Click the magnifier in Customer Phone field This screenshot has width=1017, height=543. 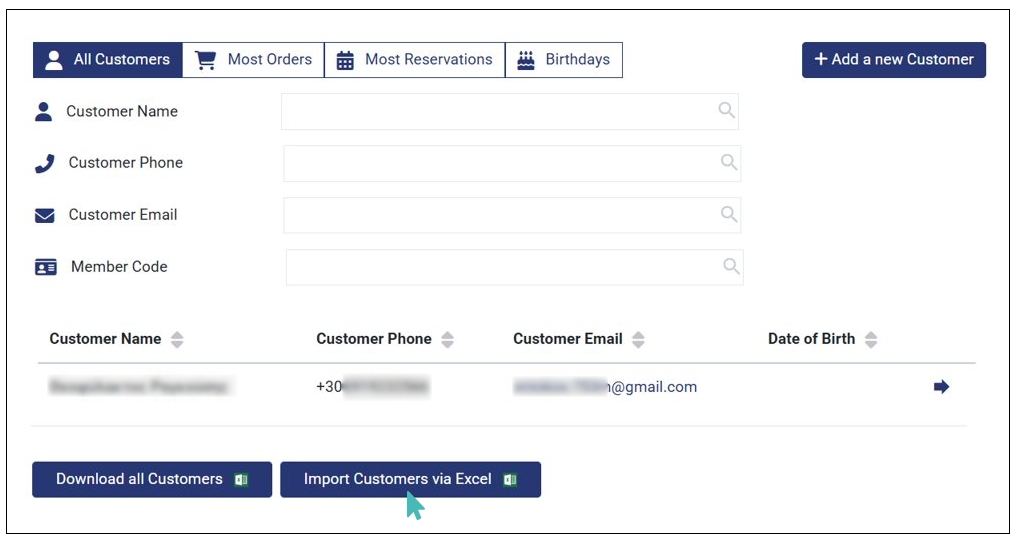coord(729,162)
